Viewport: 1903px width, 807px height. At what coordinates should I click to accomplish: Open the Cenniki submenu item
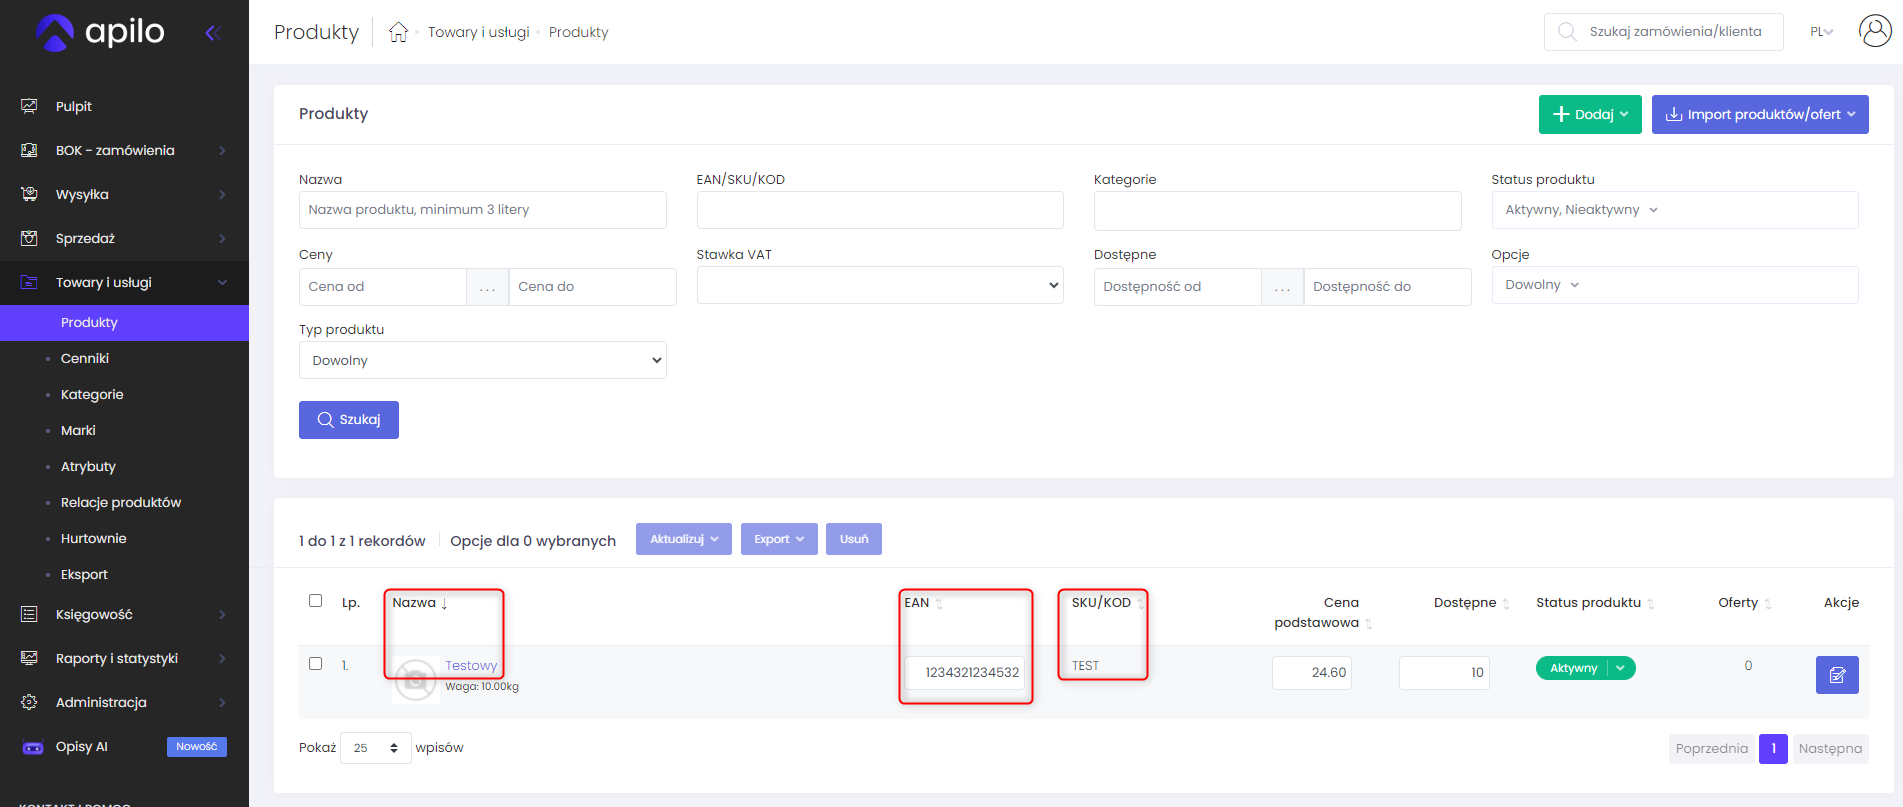click(85, 358)
